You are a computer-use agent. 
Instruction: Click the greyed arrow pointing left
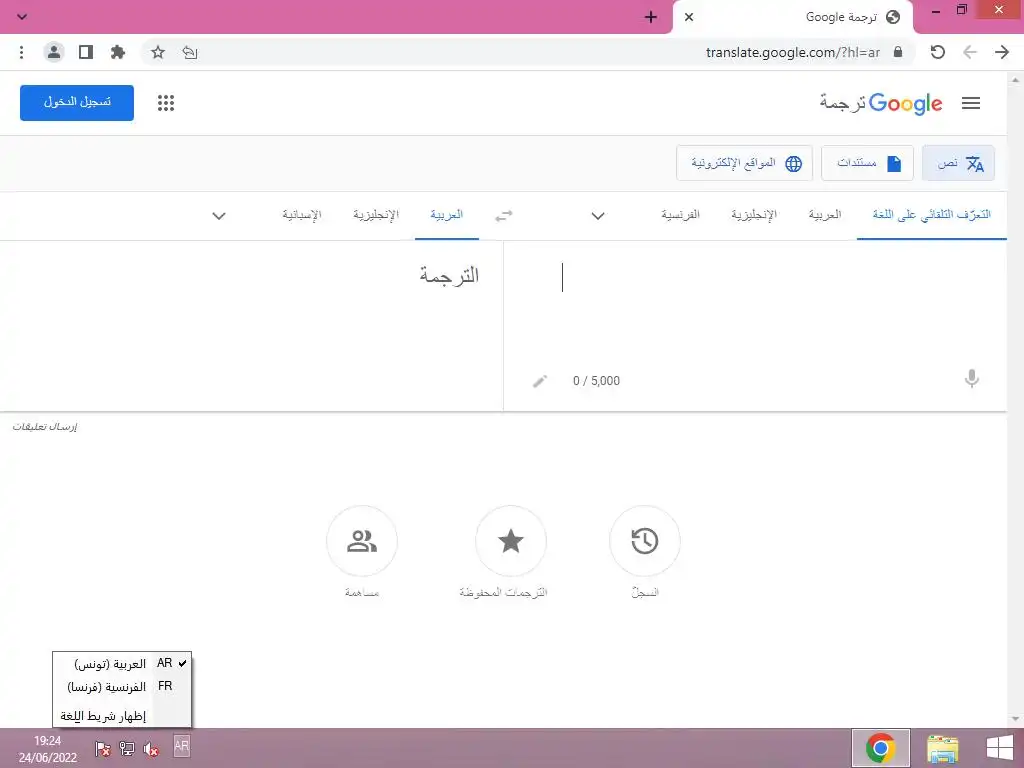[x=970, y=52]
